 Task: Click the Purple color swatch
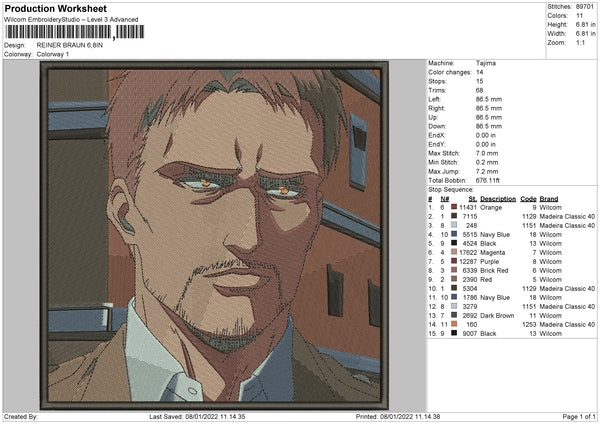tap(454, 261)
